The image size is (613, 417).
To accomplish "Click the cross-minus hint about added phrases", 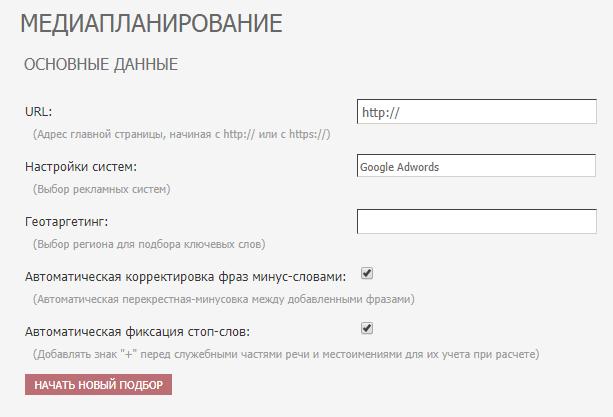I will (224, 299).
